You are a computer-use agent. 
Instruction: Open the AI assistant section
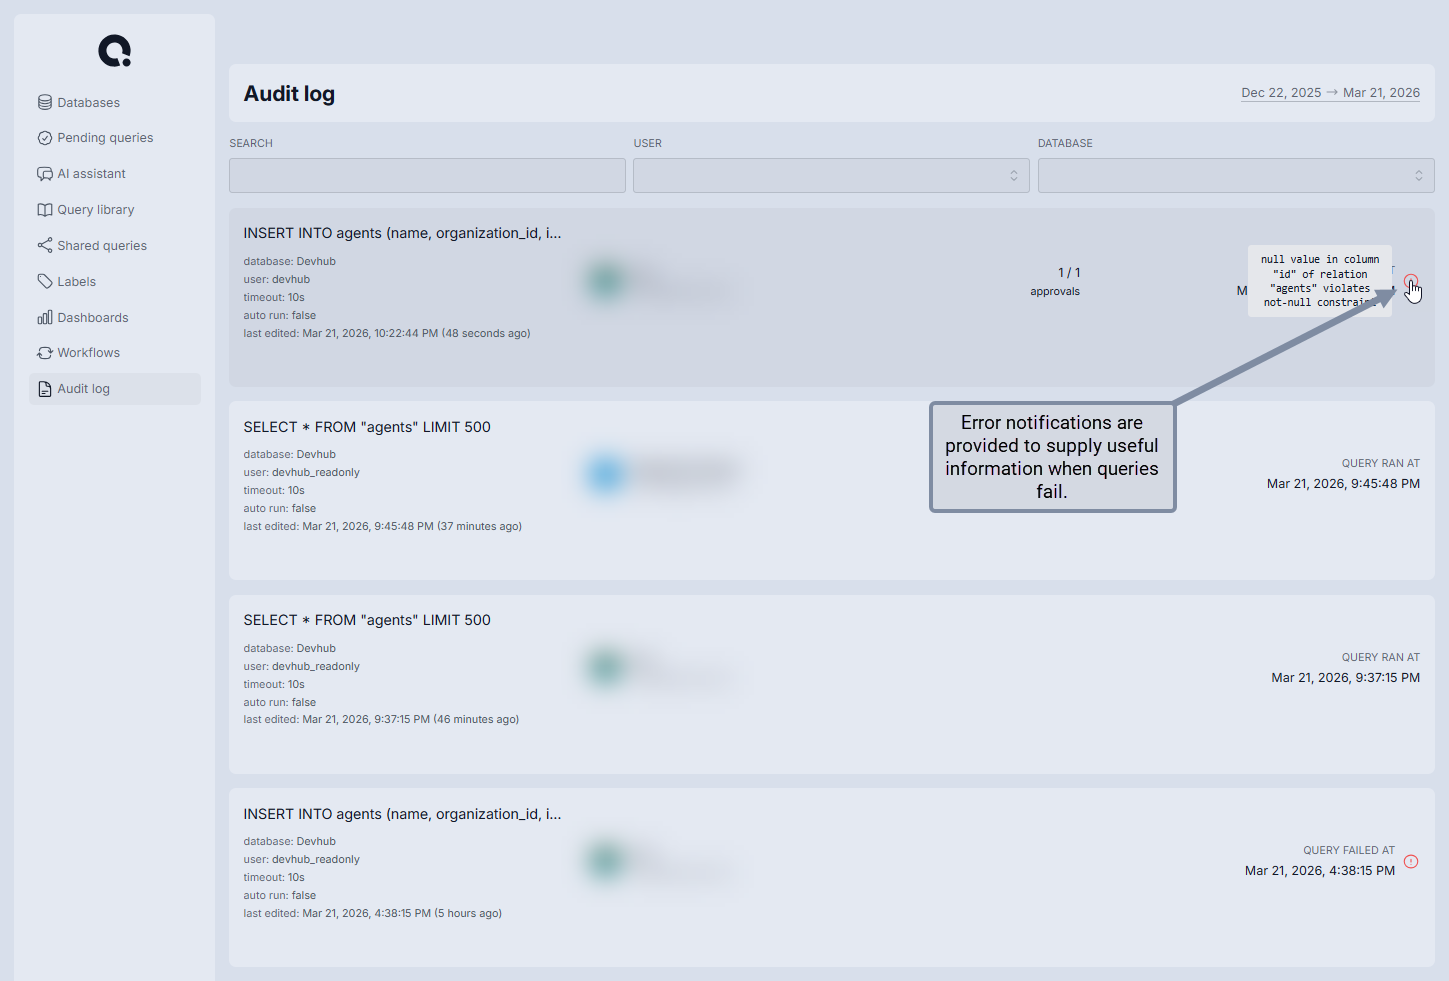(x=115, y=174)
